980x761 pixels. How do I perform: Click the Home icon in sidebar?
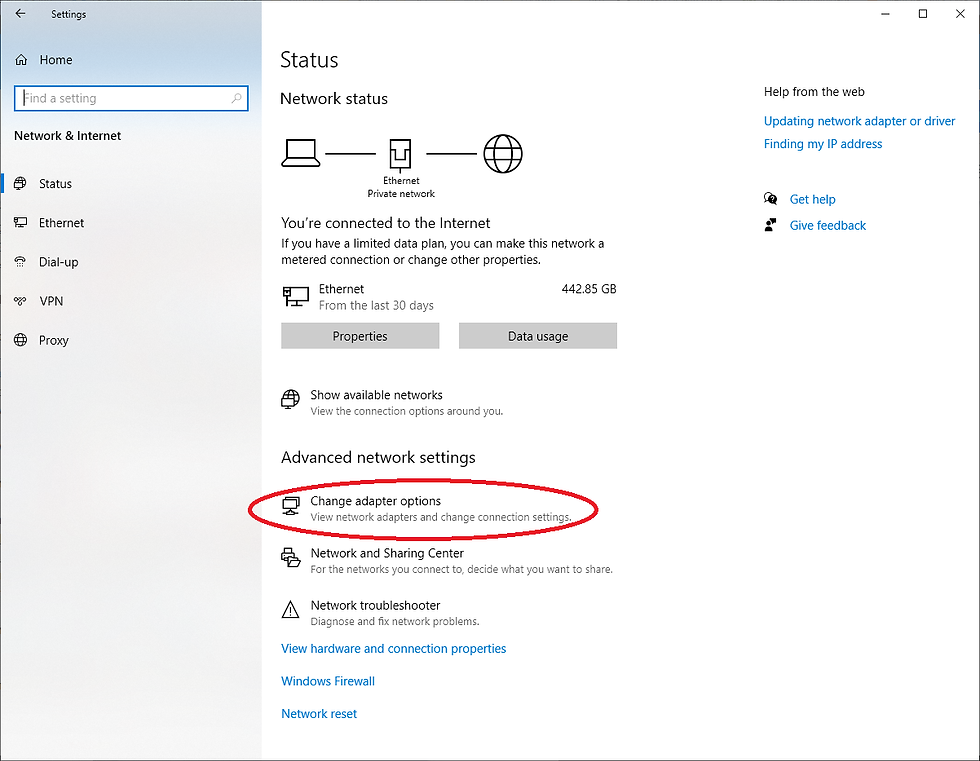[21, 60]
